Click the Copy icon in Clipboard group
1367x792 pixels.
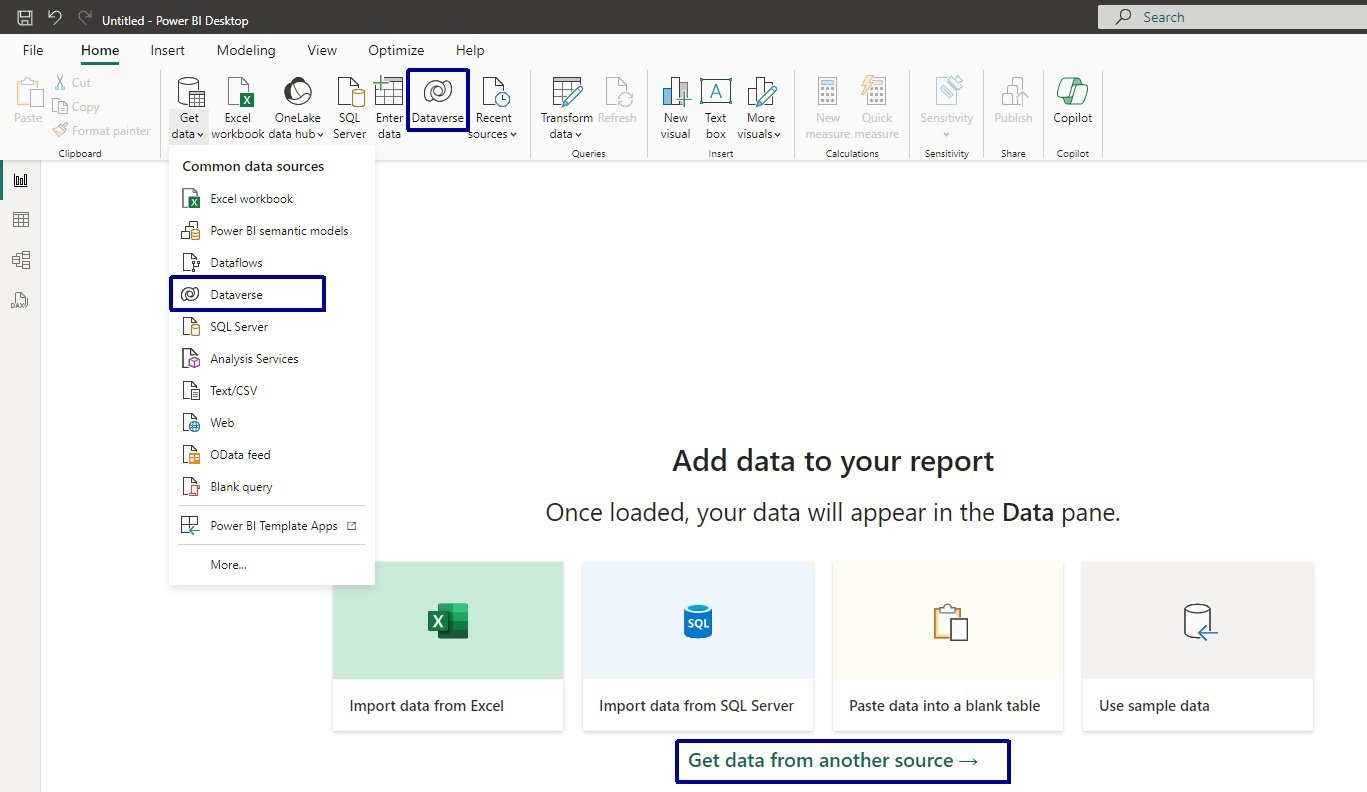(60, 107)
